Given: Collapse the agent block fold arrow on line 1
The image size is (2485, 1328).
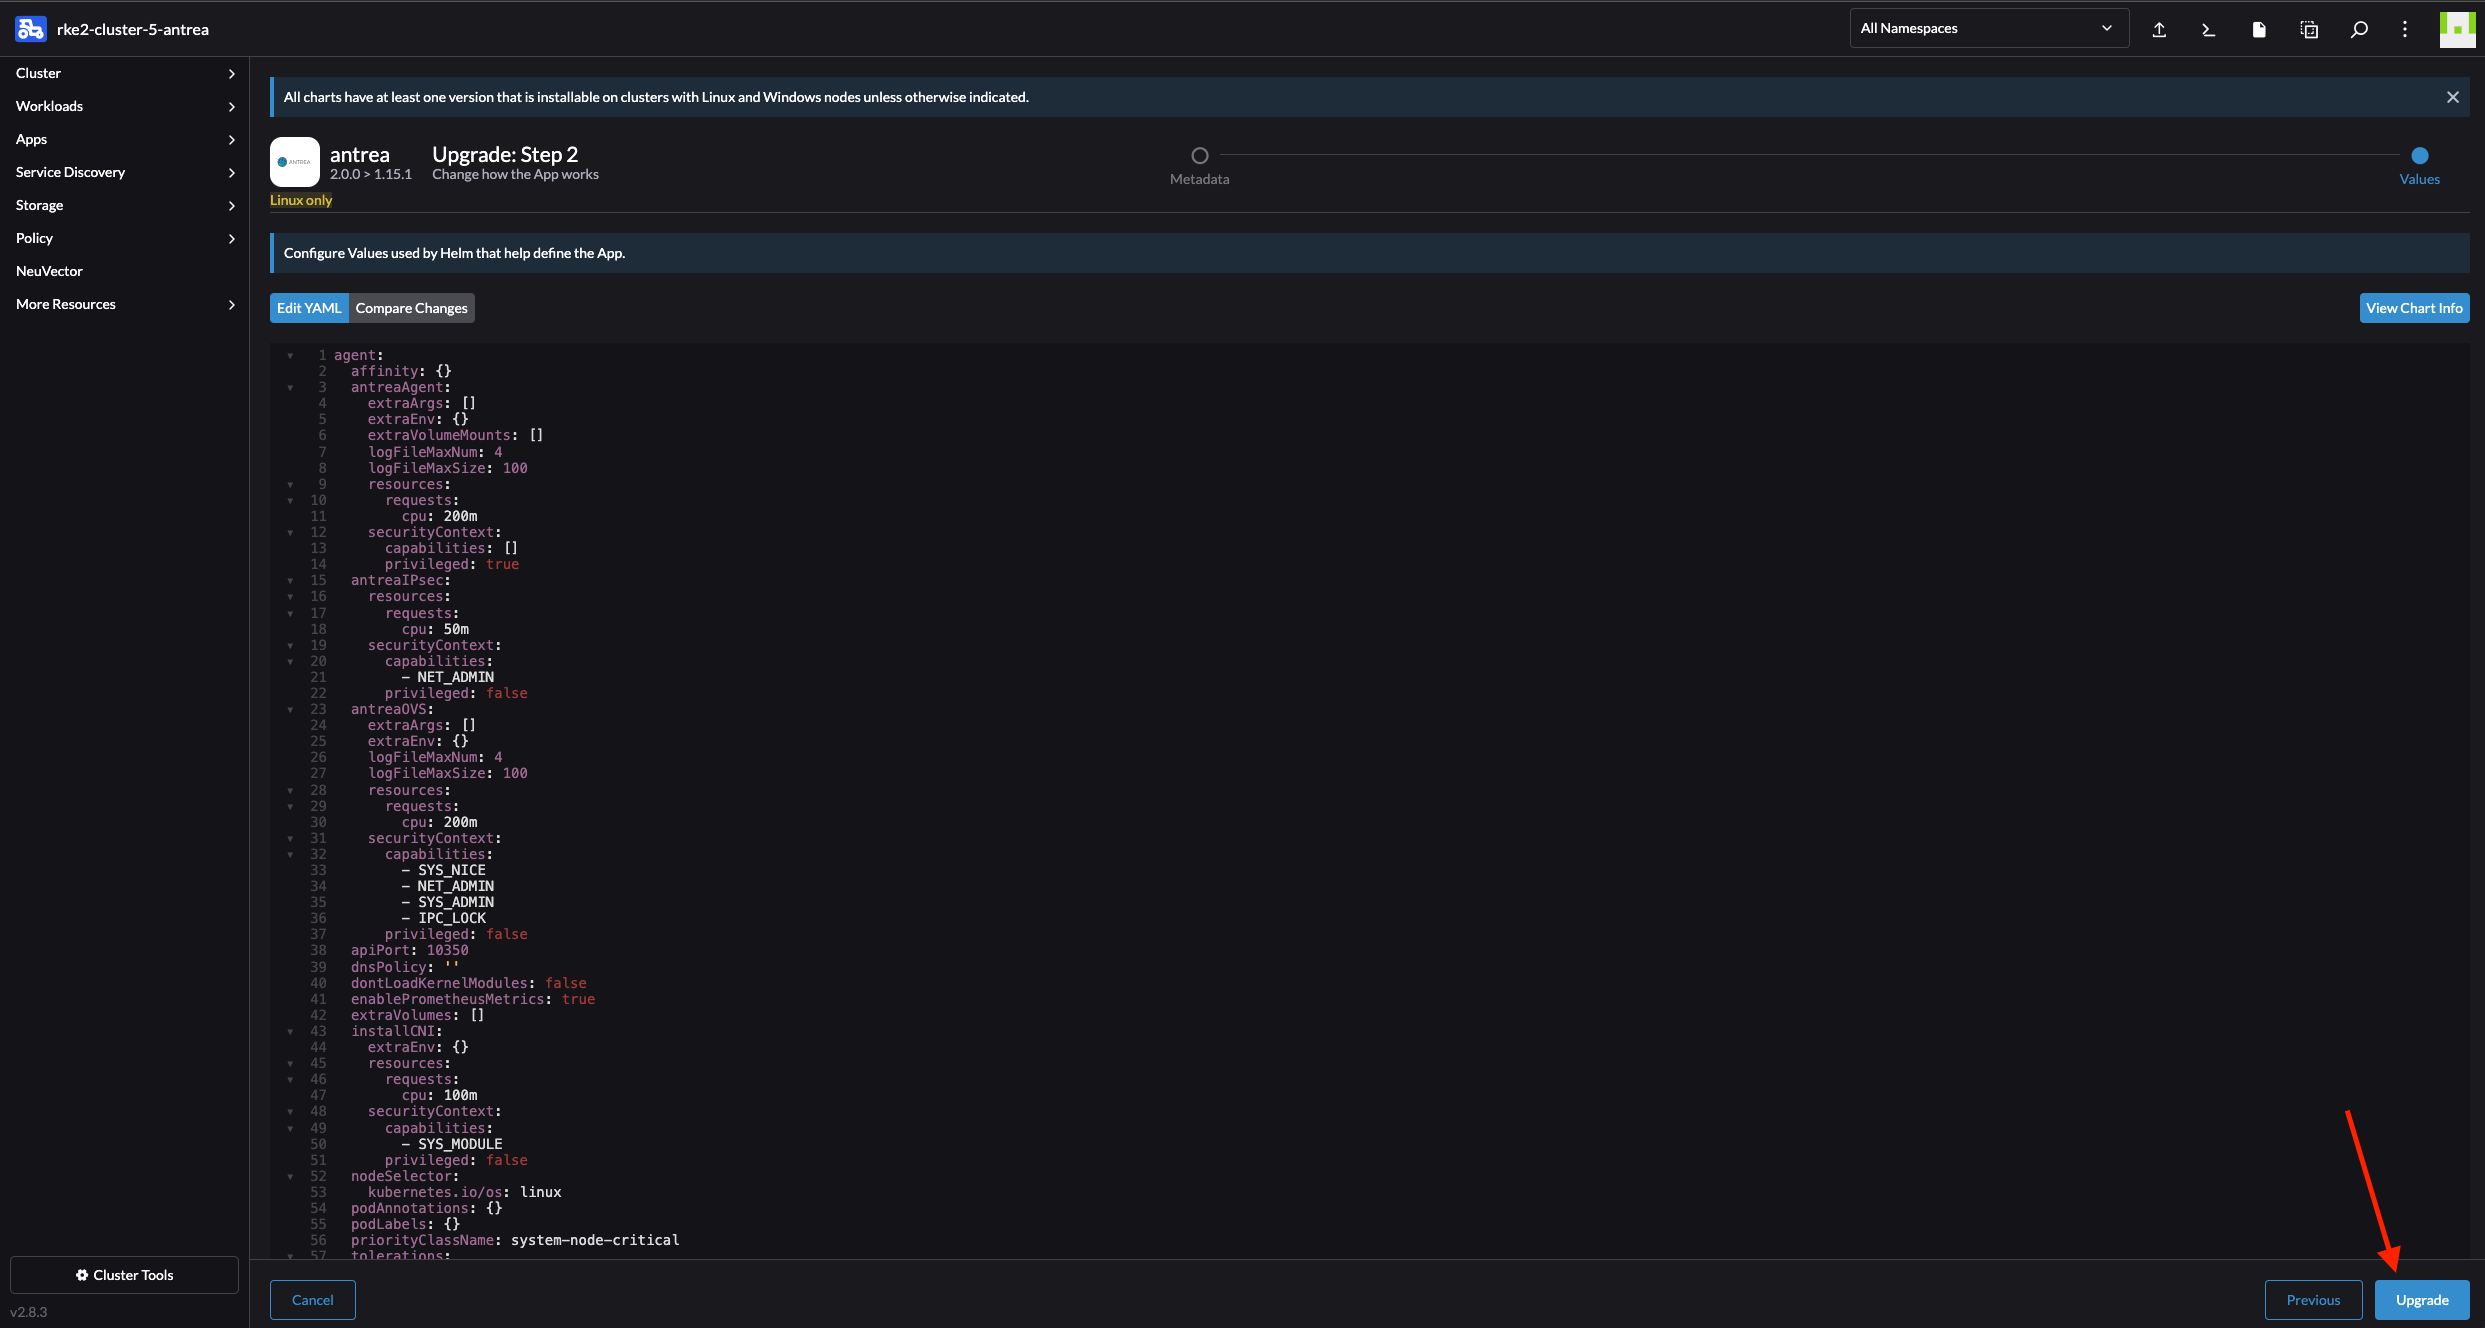Looking at the screenshot, I should (x=290, y=355).
